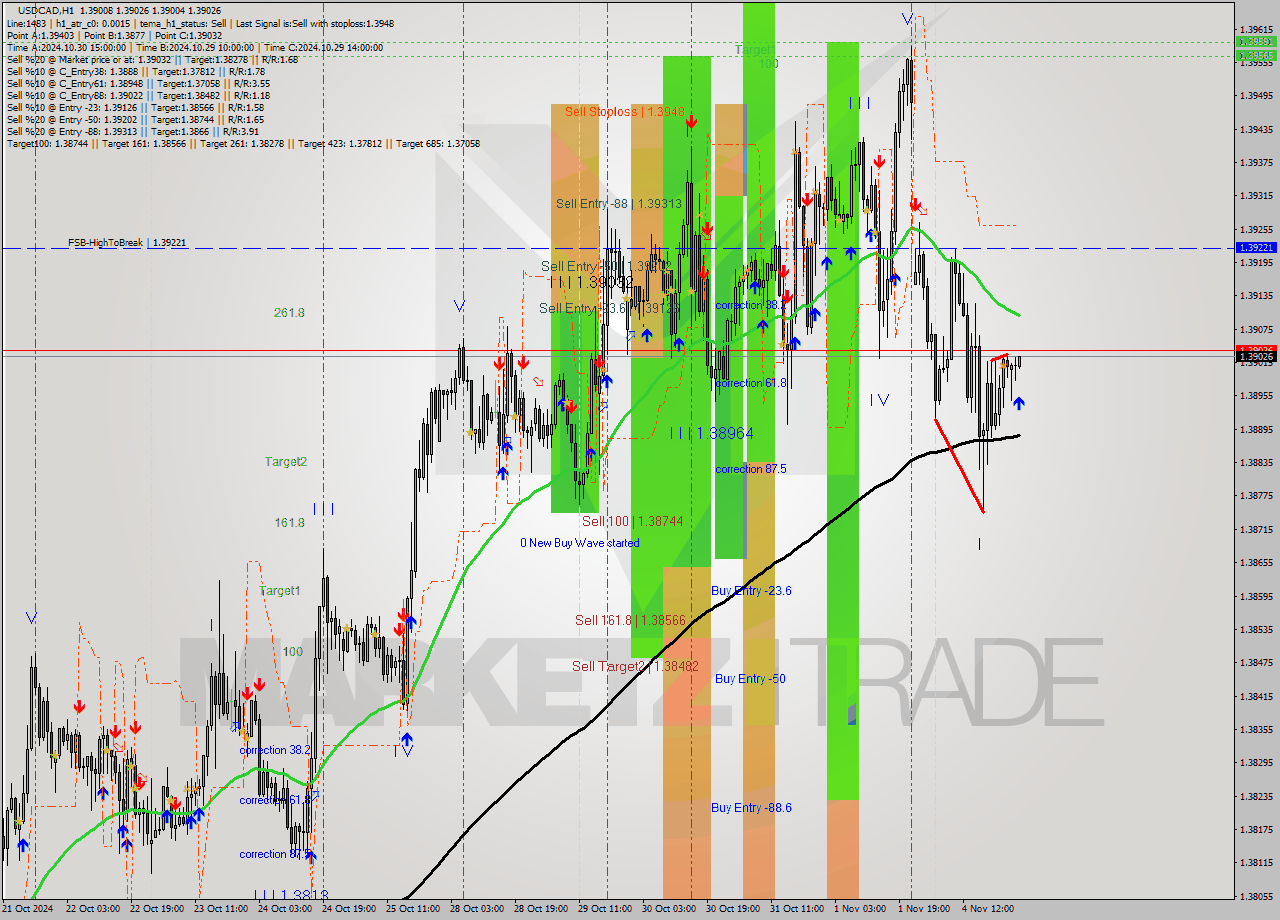Click the '4 Nov 12:00' time axis label
Screen dimensions: 1280x920
pyautogui.click(x=988, y=909)
